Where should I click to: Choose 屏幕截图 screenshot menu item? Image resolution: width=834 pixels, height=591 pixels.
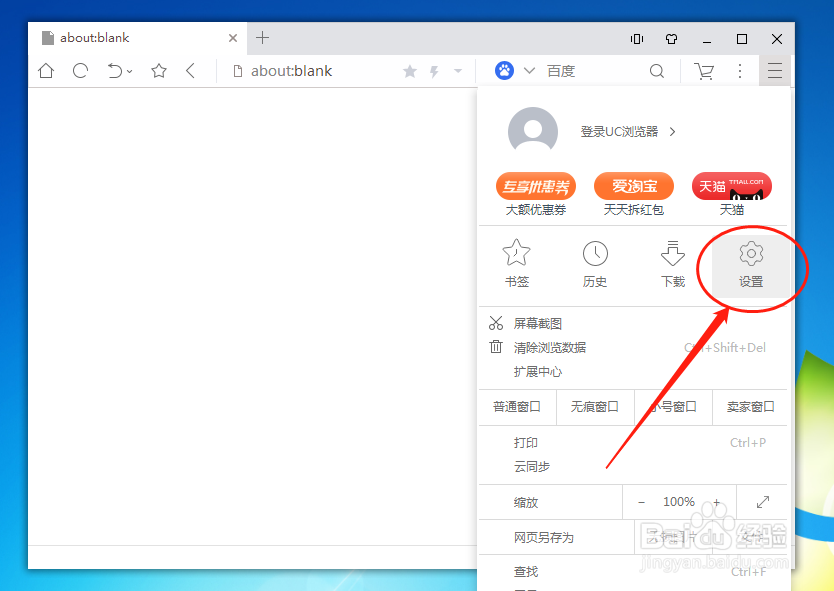point(633,323)
